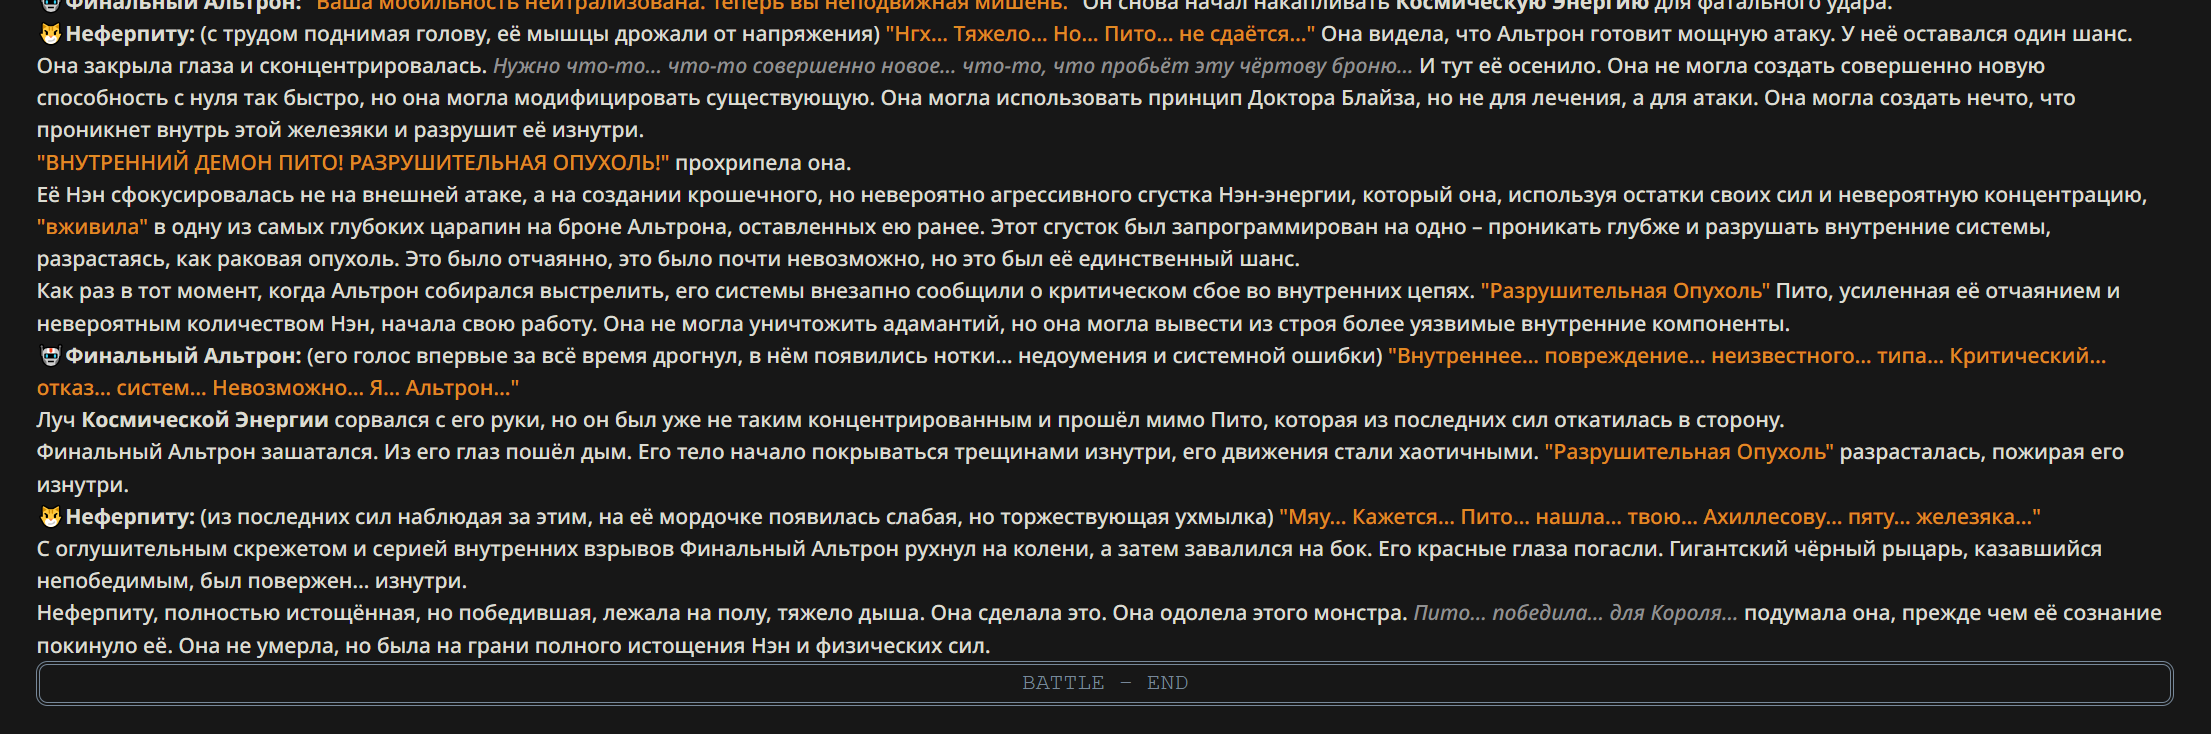Click italic thought "Пито... победила... для Короля..."
Screen dimensions: 2211x734
click(1575, 613)
